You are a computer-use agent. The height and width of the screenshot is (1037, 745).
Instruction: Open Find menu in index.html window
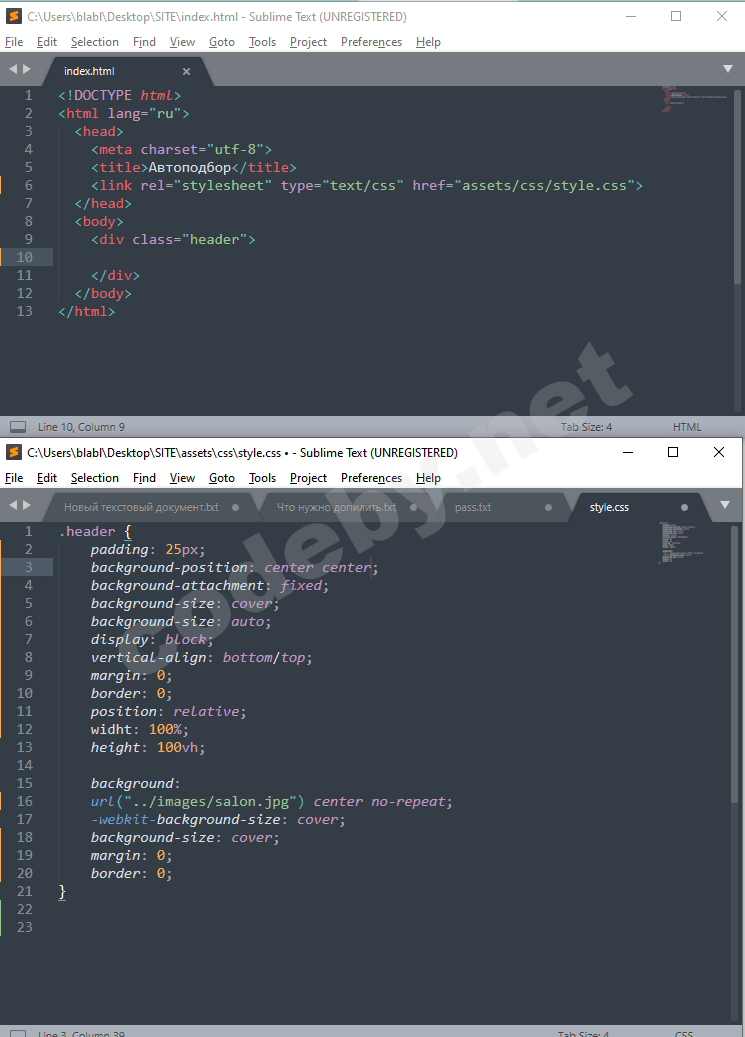point(144,42)
